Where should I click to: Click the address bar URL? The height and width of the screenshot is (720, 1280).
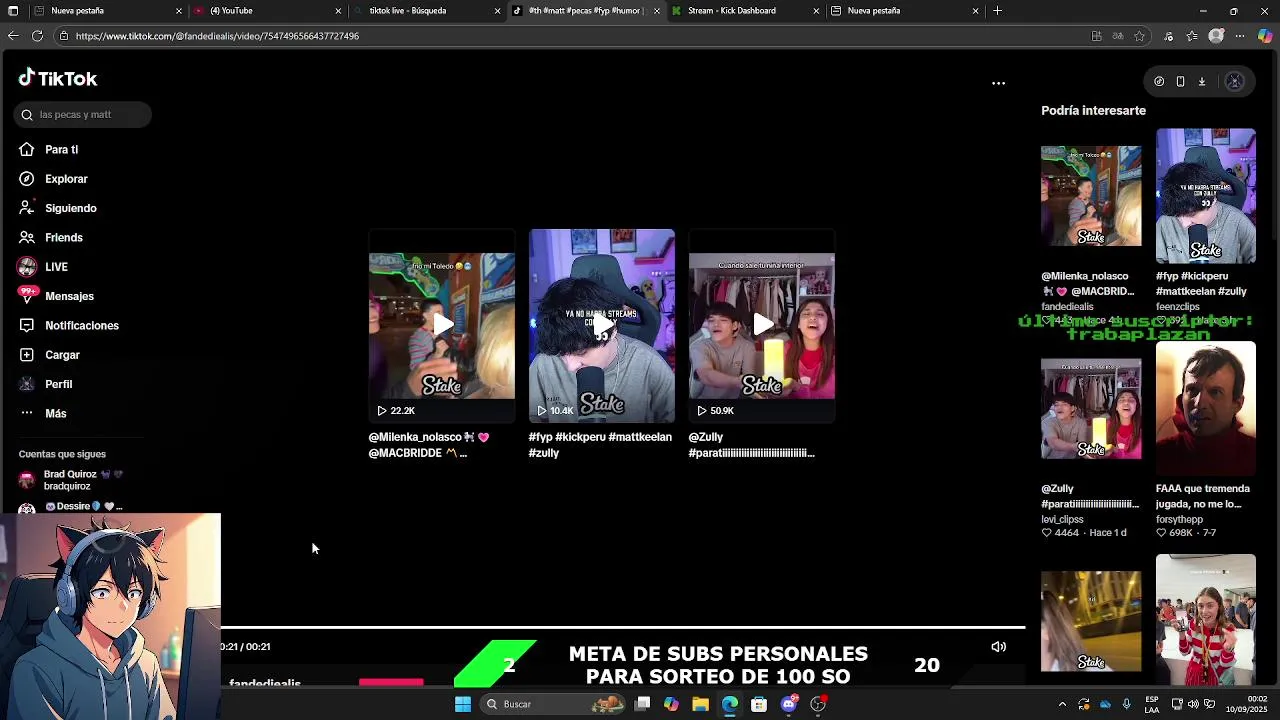(x=217, y=36)
